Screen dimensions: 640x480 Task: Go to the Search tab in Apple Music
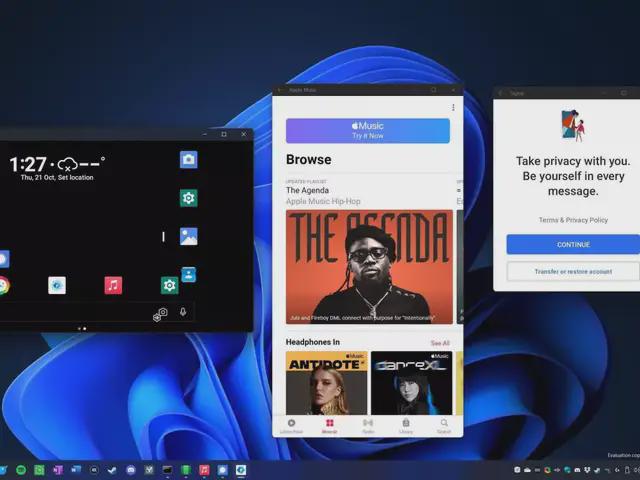443,425
